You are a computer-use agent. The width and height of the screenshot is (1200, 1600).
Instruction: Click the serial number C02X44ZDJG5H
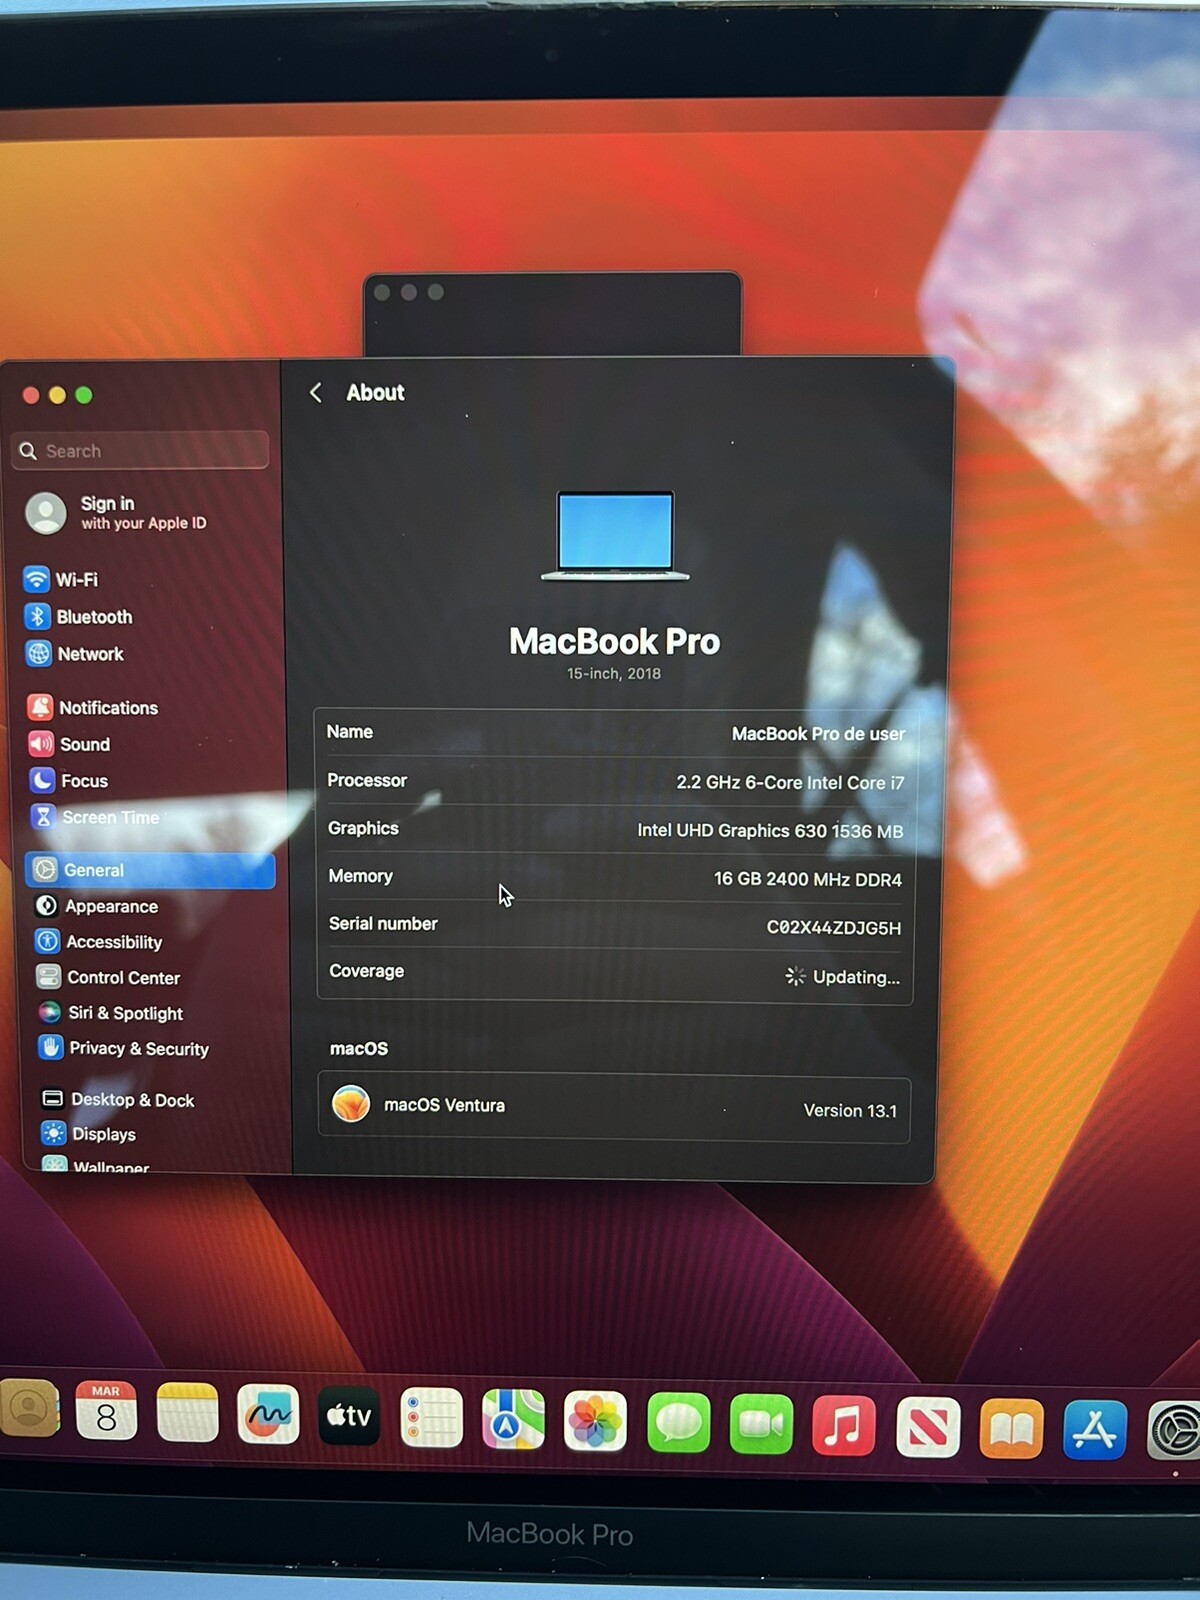833,928
